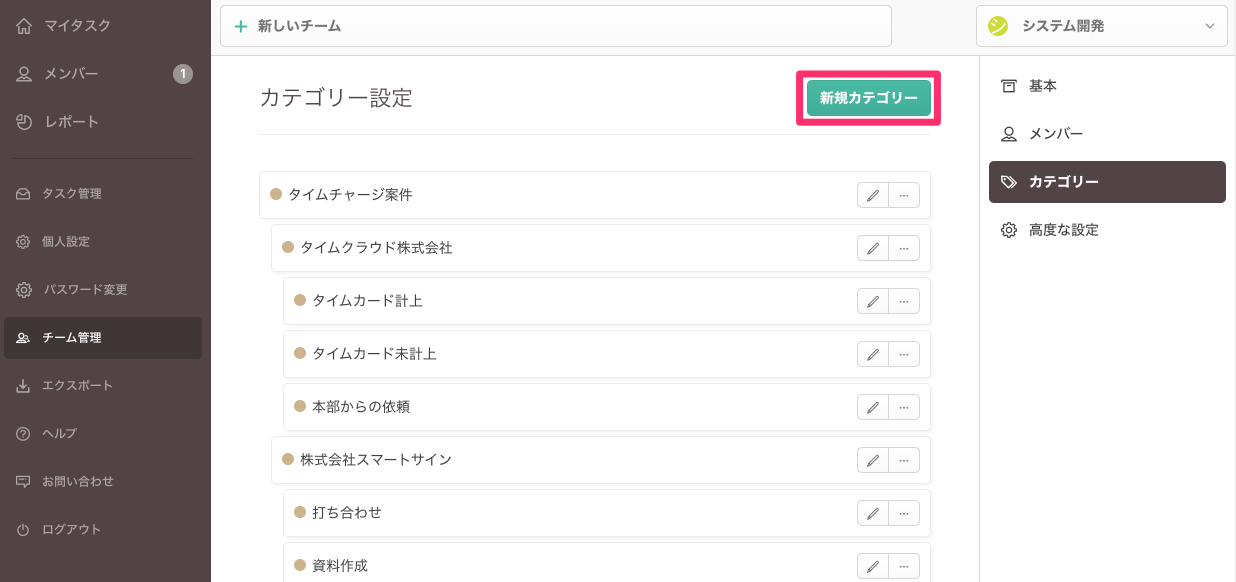Edit the タイムクラウド株式会社 category via pencil icon
The width and height of the screenshot is (1236, 582).
873,248
